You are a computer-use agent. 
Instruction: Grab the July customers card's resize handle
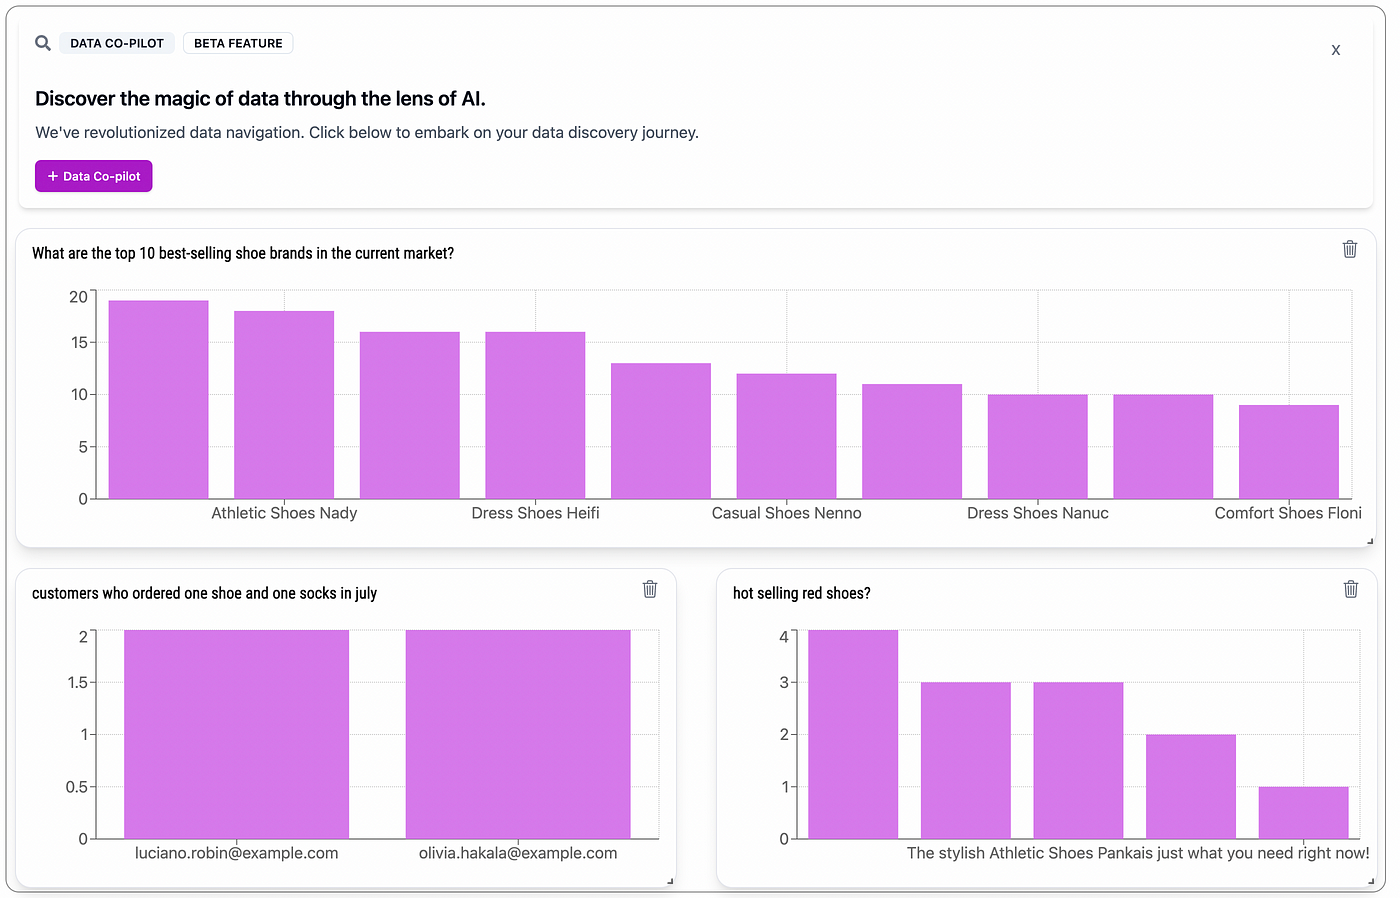[670, 881]
